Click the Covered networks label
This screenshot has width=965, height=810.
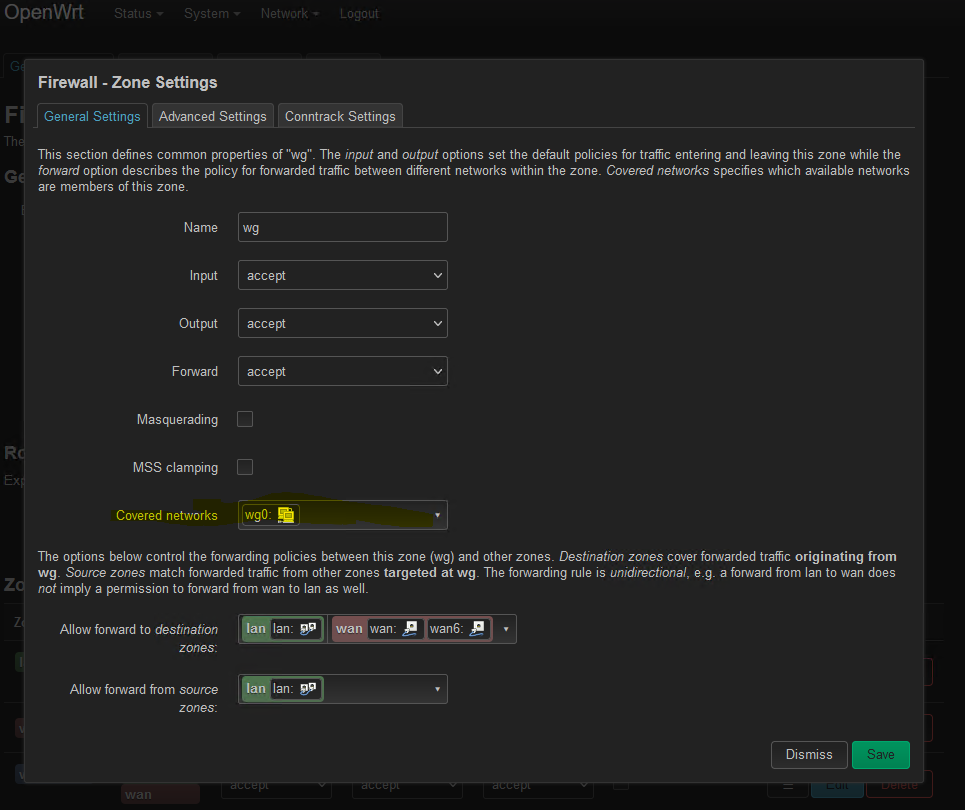(167, 515)
